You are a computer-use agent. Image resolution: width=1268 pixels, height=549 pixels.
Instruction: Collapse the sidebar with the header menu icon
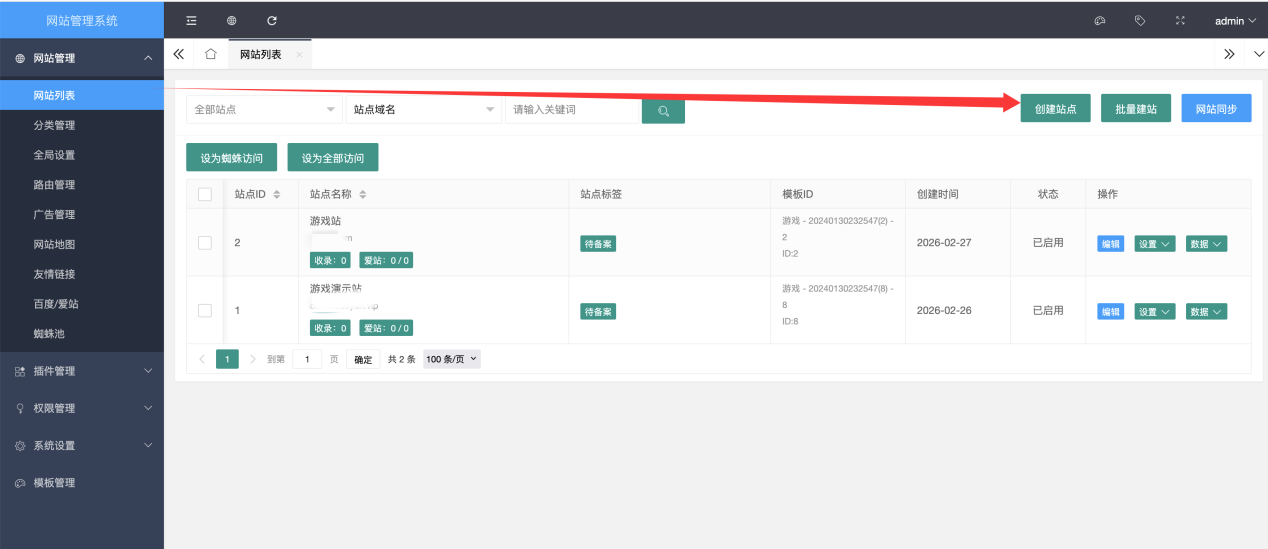pos(192,20)
